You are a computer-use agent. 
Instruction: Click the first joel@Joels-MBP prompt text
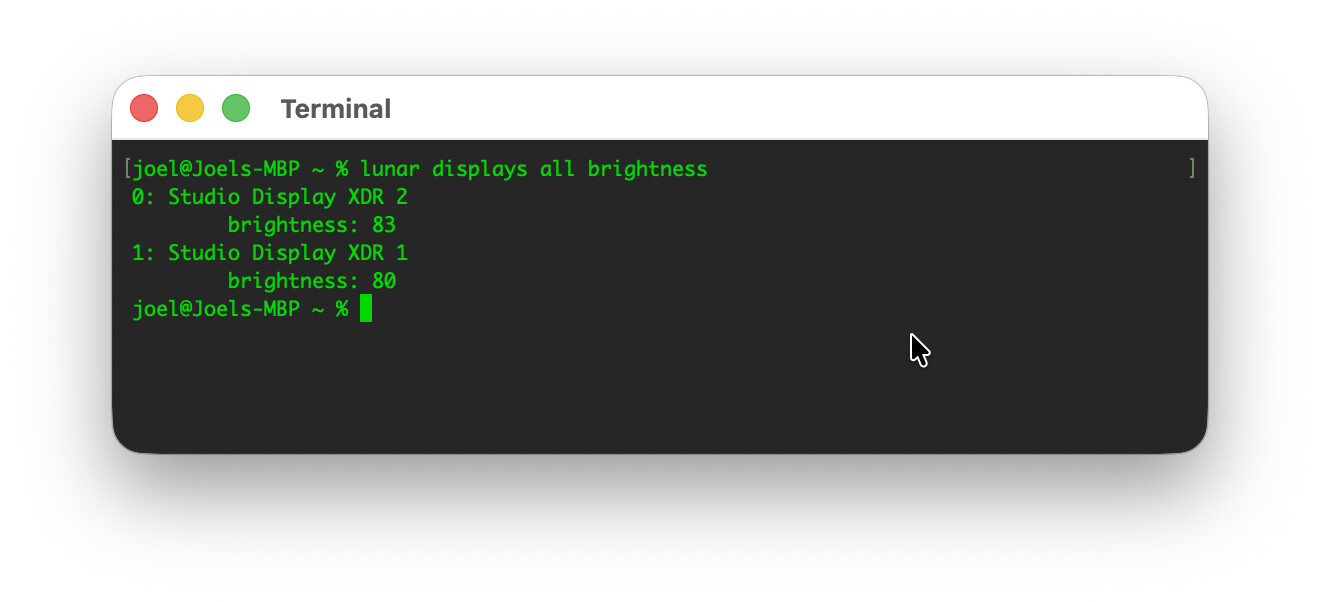216,169
